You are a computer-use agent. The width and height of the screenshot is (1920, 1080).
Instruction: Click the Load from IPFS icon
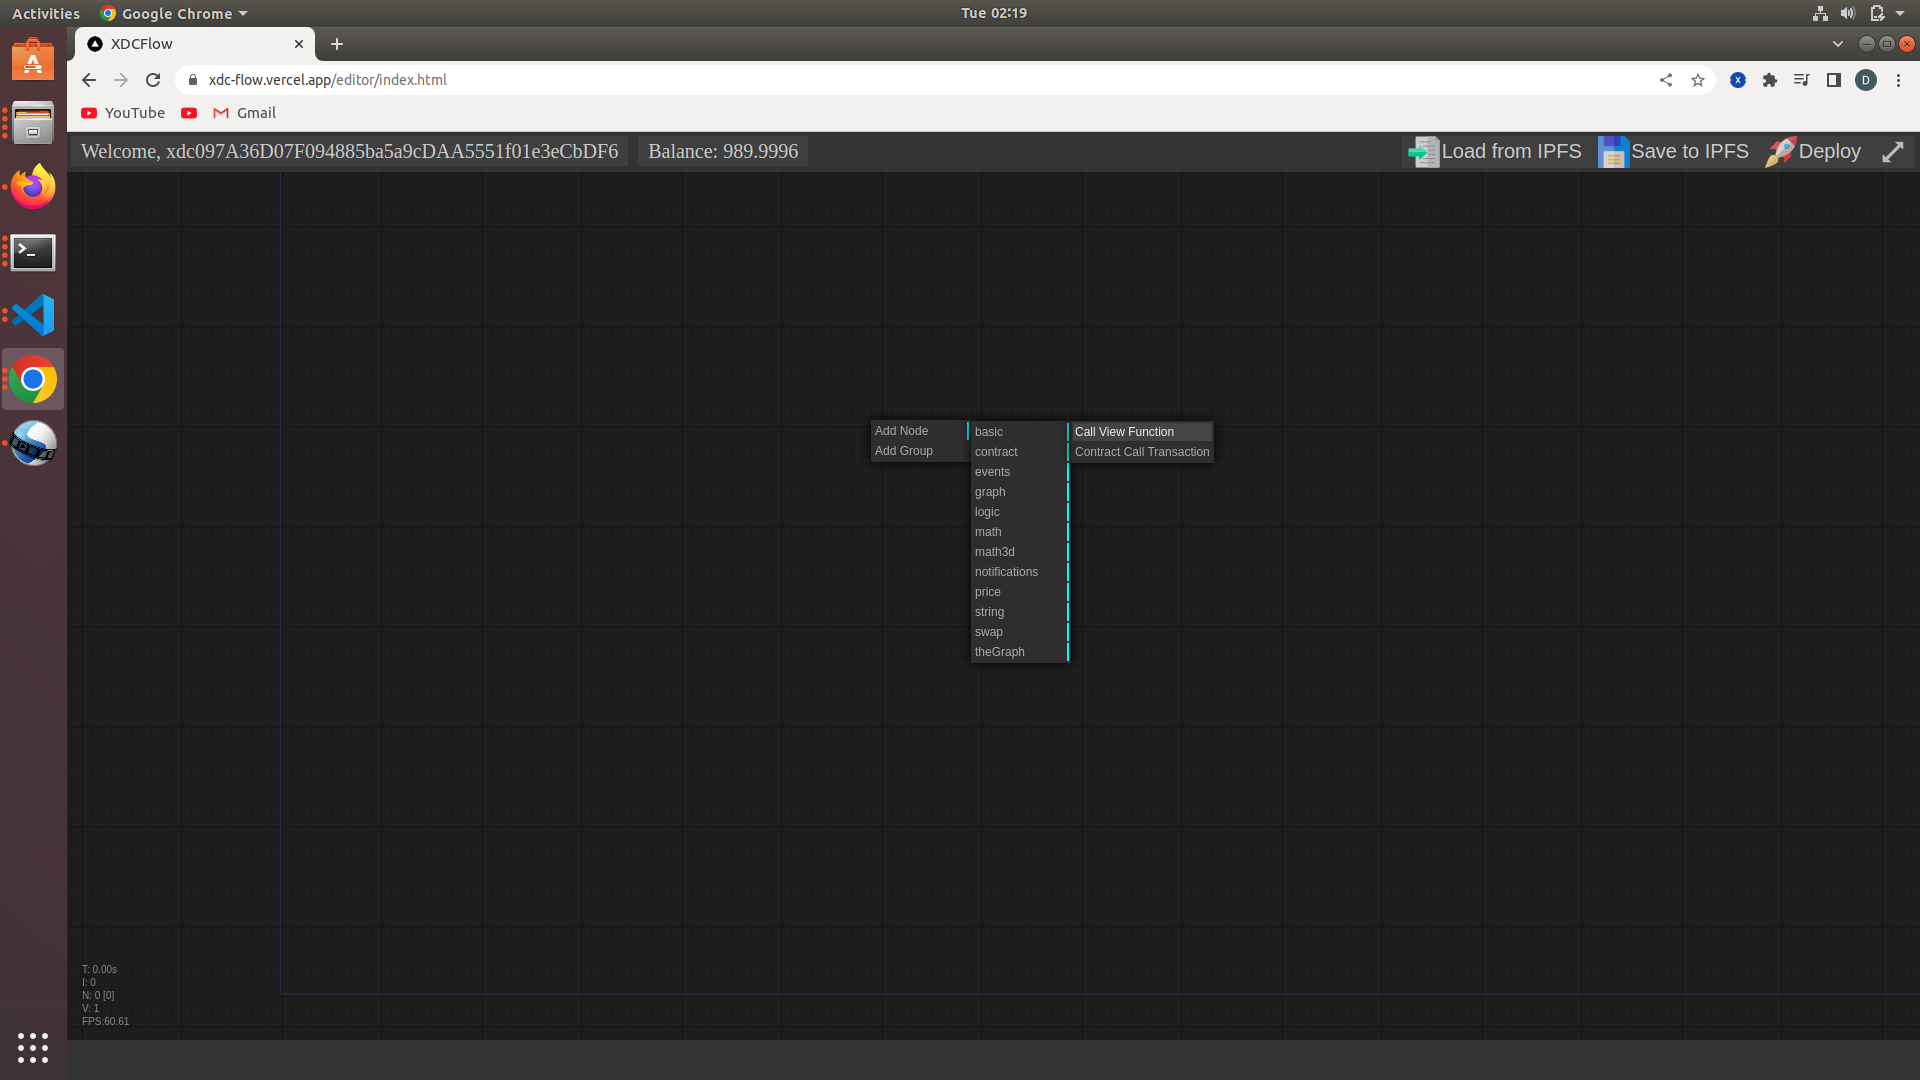(1423, 152)
